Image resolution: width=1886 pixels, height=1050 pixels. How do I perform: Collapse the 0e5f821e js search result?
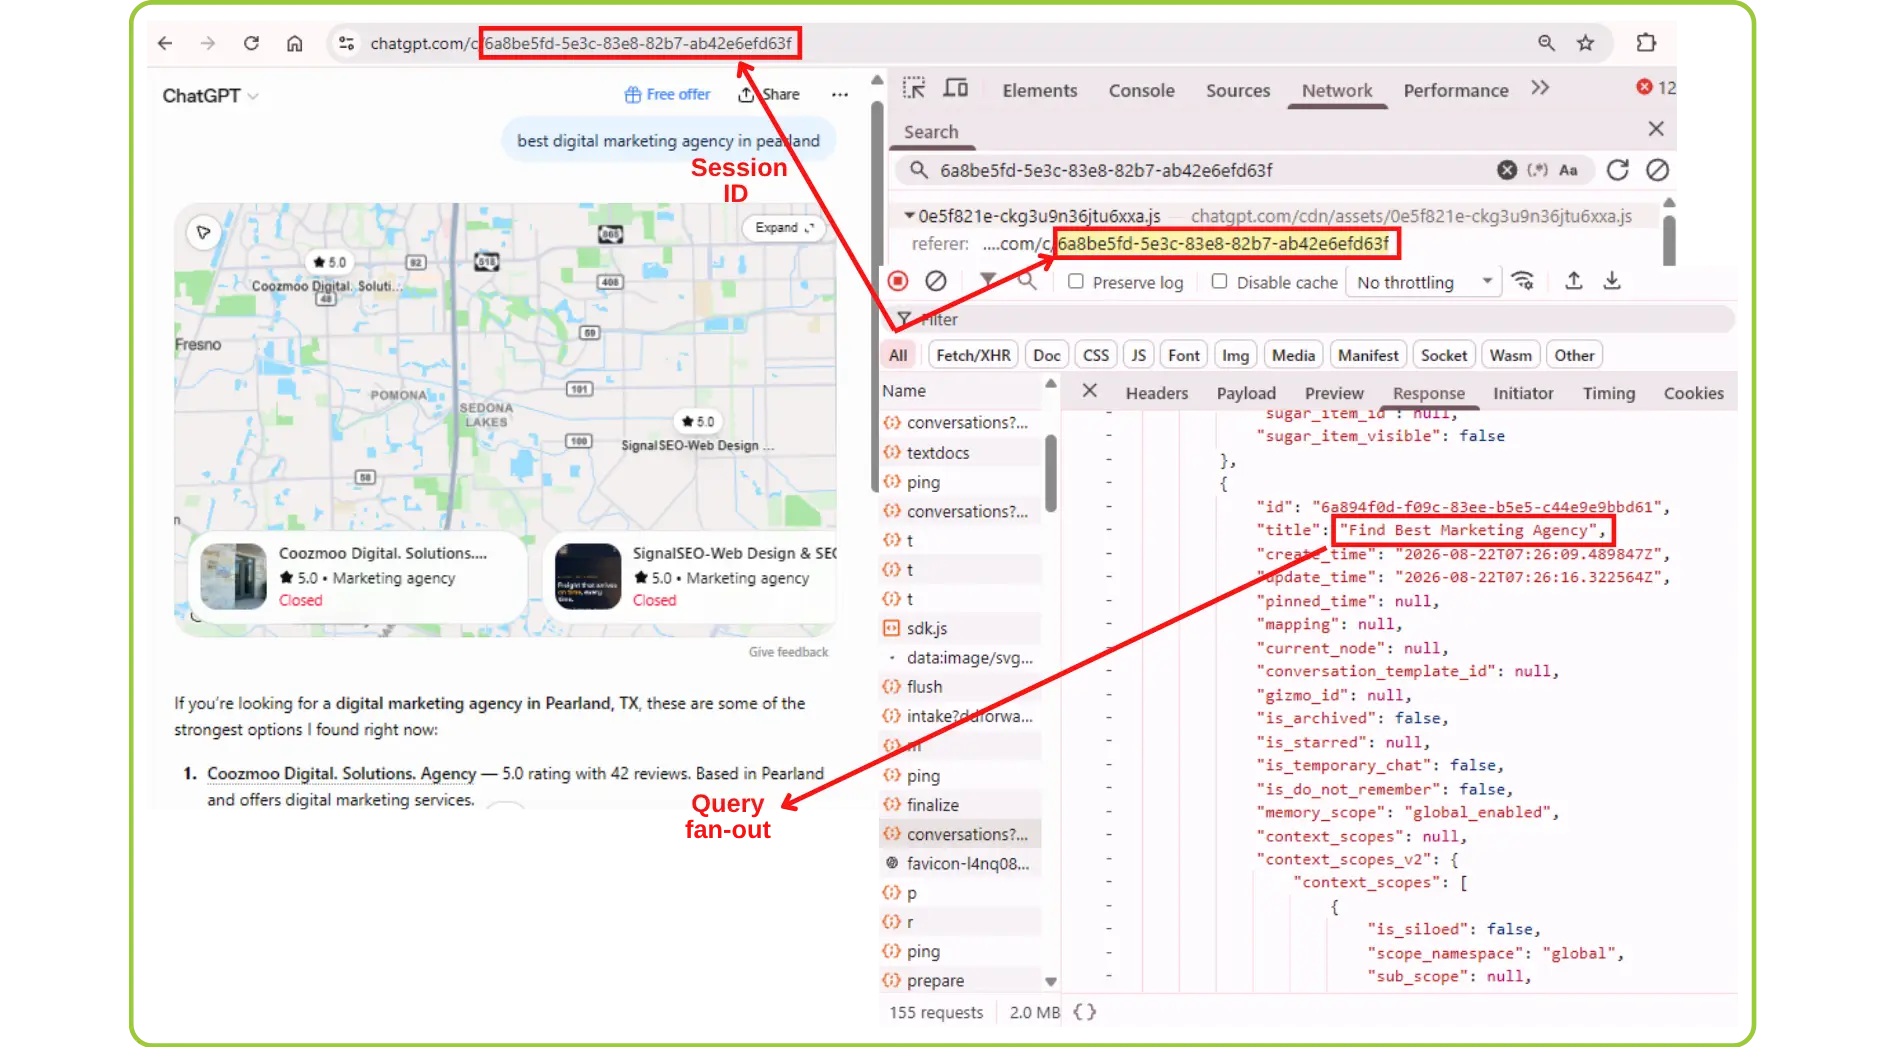(909, 215)
